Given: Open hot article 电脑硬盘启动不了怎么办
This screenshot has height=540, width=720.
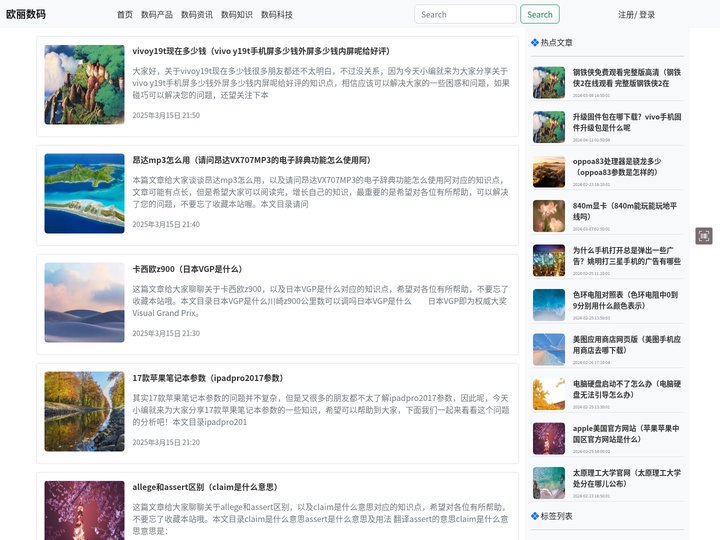Looking at the screenshot, I should coord(626,389).
